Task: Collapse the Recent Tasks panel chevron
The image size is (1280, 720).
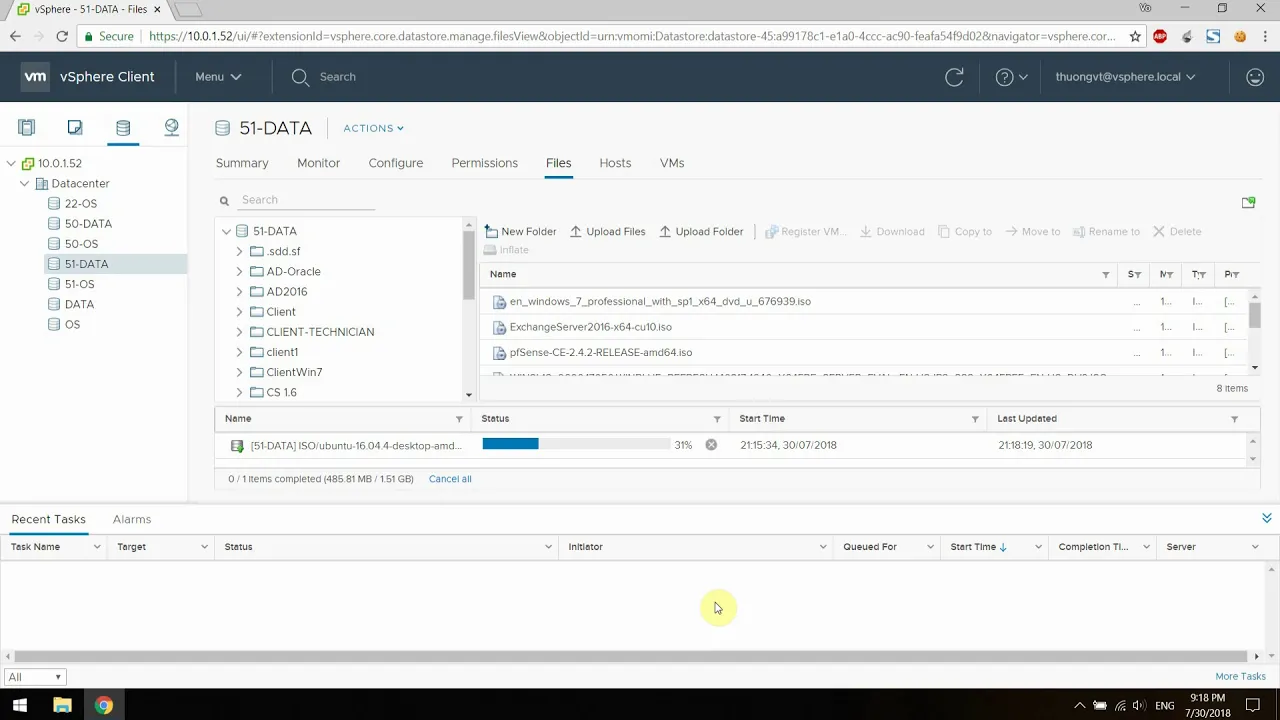Action: [x=1266, y=518]
